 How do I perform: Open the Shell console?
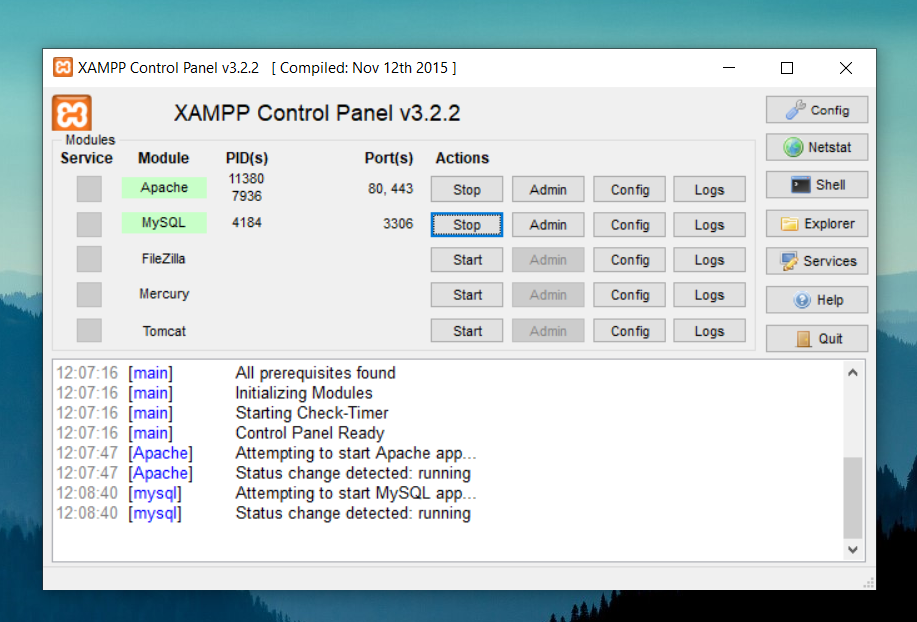816,185
